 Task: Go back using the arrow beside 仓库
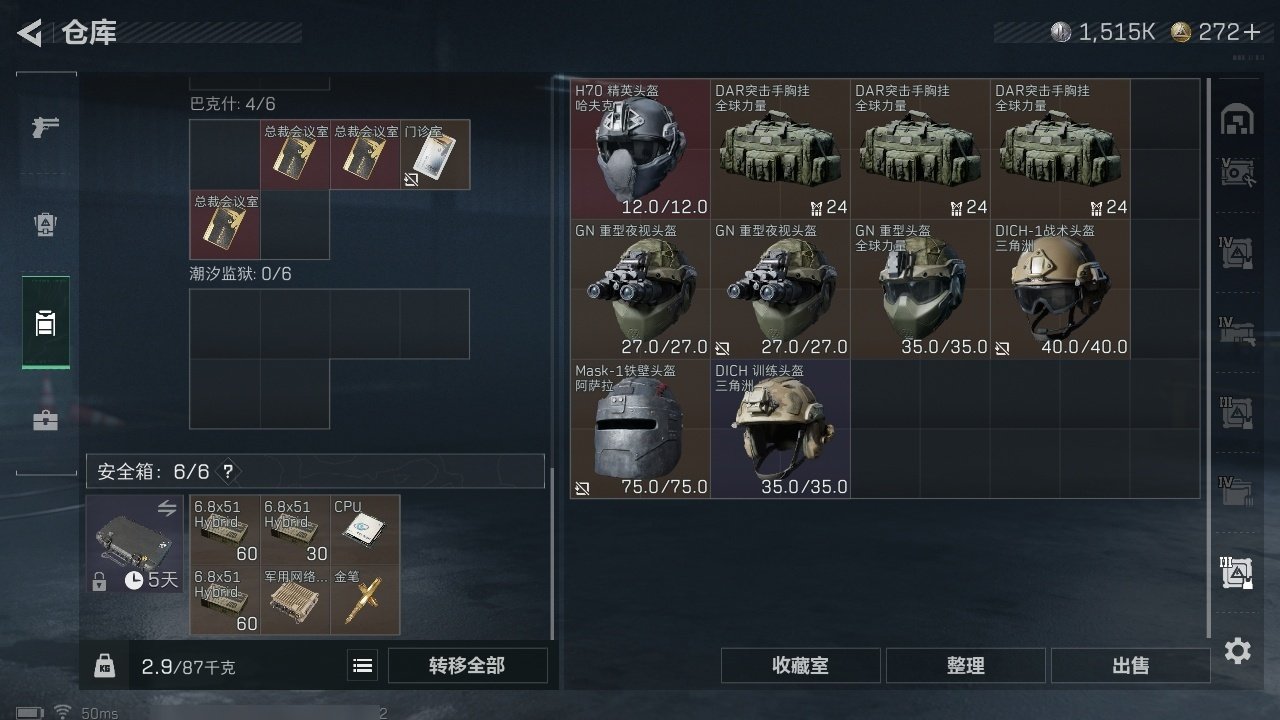click(x=30, y=33)
